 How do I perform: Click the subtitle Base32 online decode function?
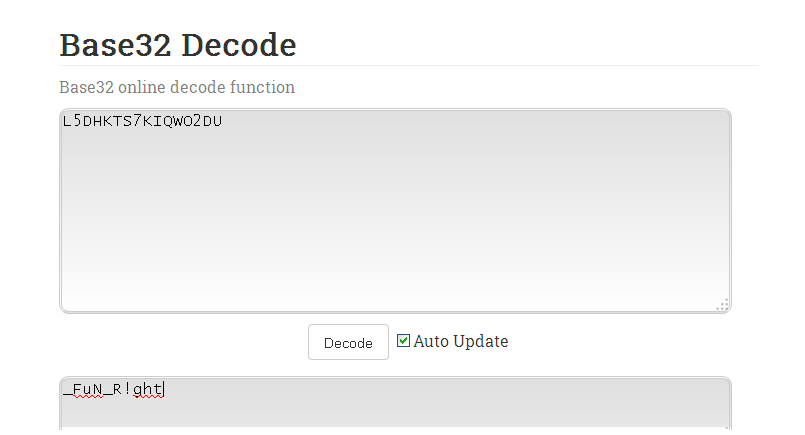177,87
